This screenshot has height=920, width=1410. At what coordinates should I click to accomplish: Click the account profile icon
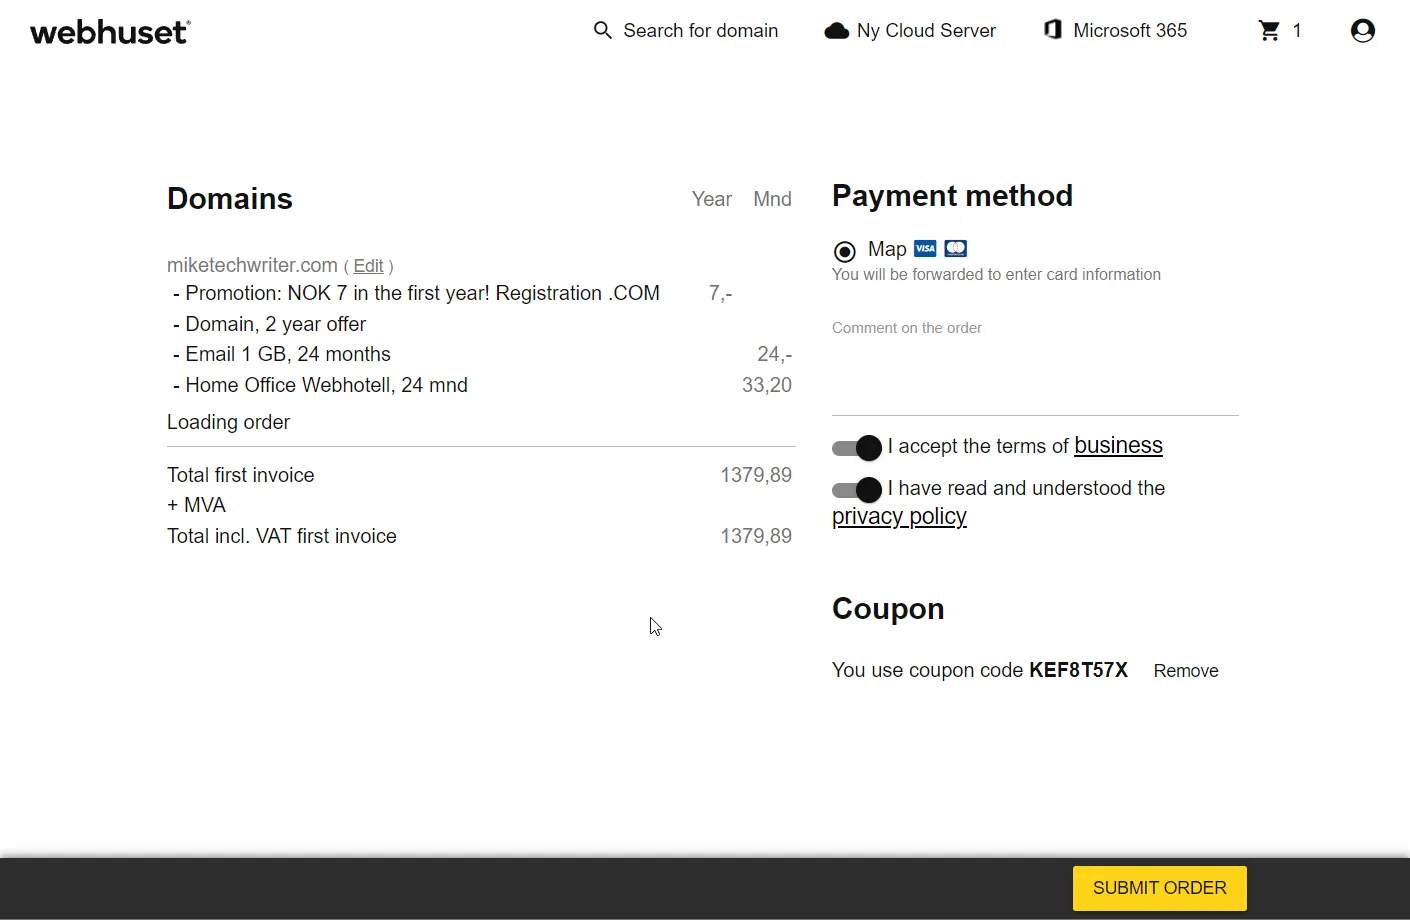[x=1362, y=31]
